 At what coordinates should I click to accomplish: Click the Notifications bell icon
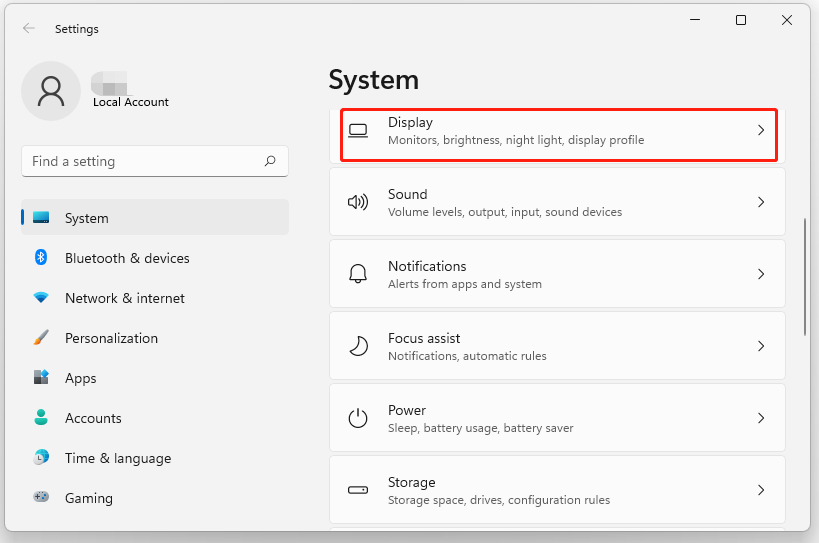358,274
